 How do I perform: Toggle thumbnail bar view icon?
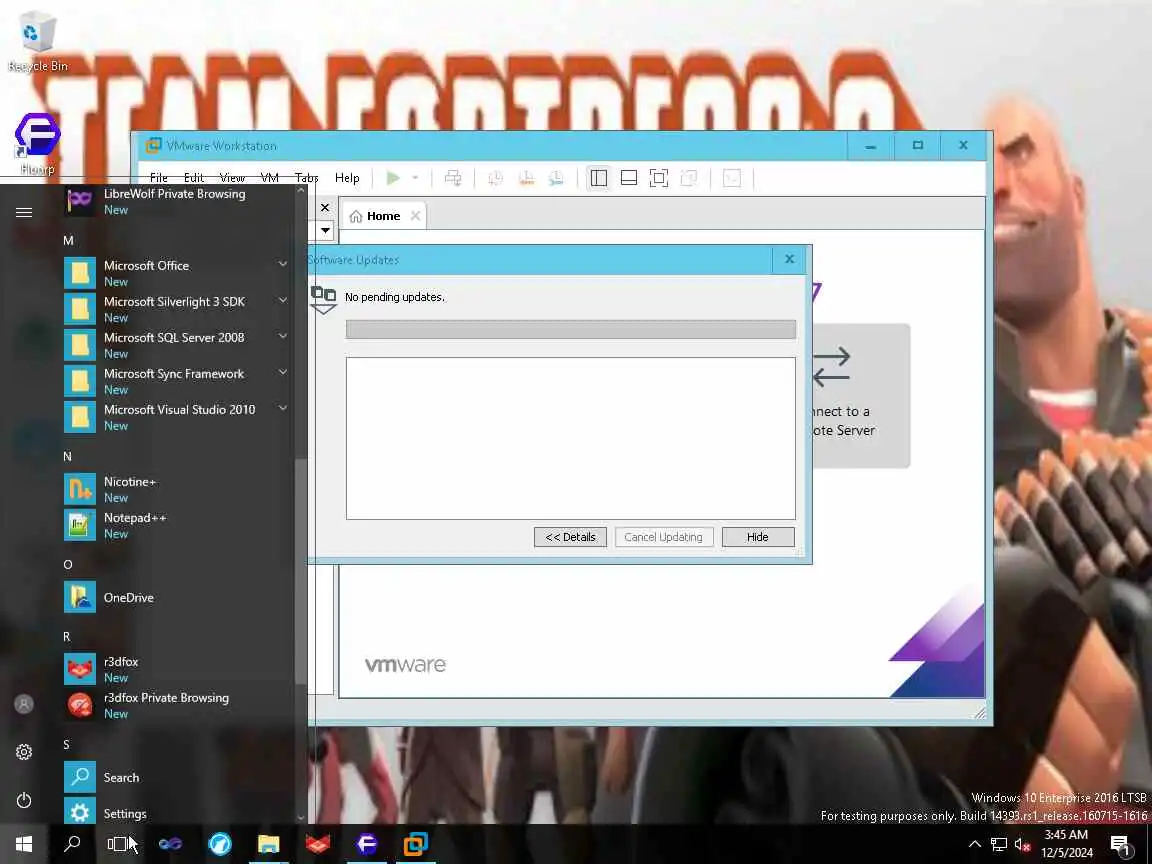point(629,178)
